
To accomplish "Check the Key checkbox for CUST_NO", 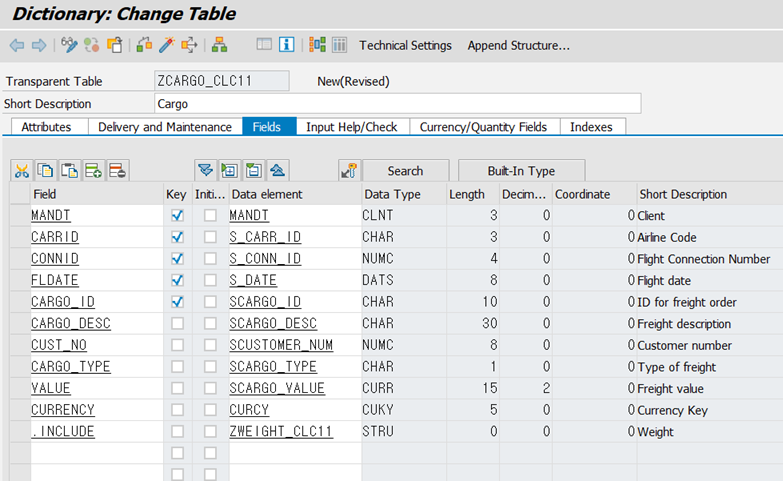I will [x=177, y=345].
